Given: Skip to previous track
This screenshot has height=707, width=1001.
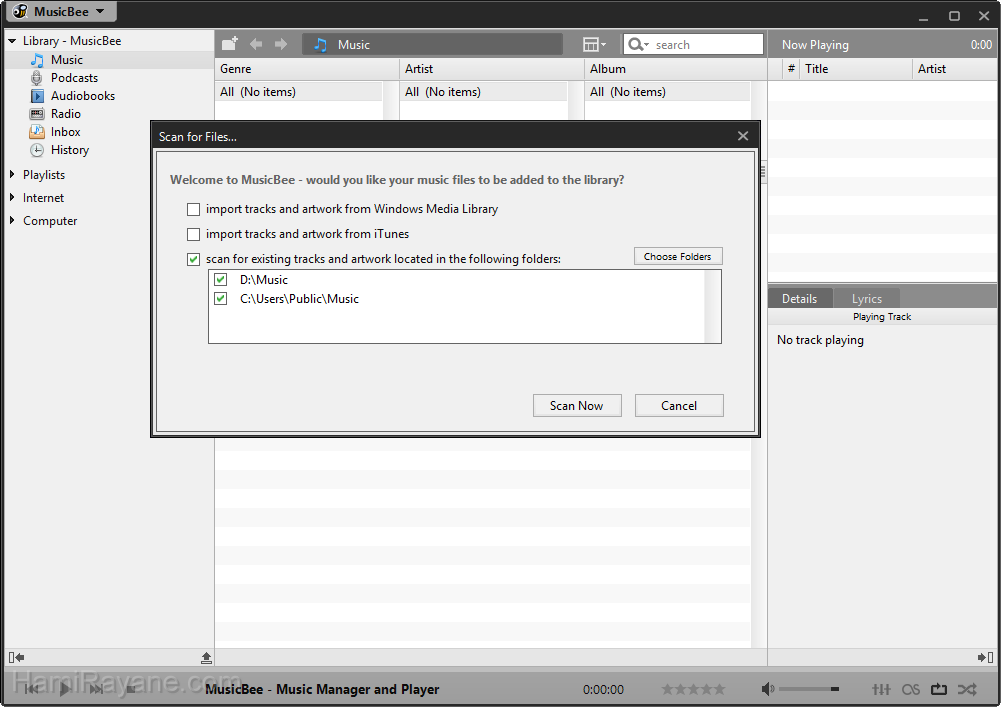Looking at the screenshot, I should (x=31, y=689).
